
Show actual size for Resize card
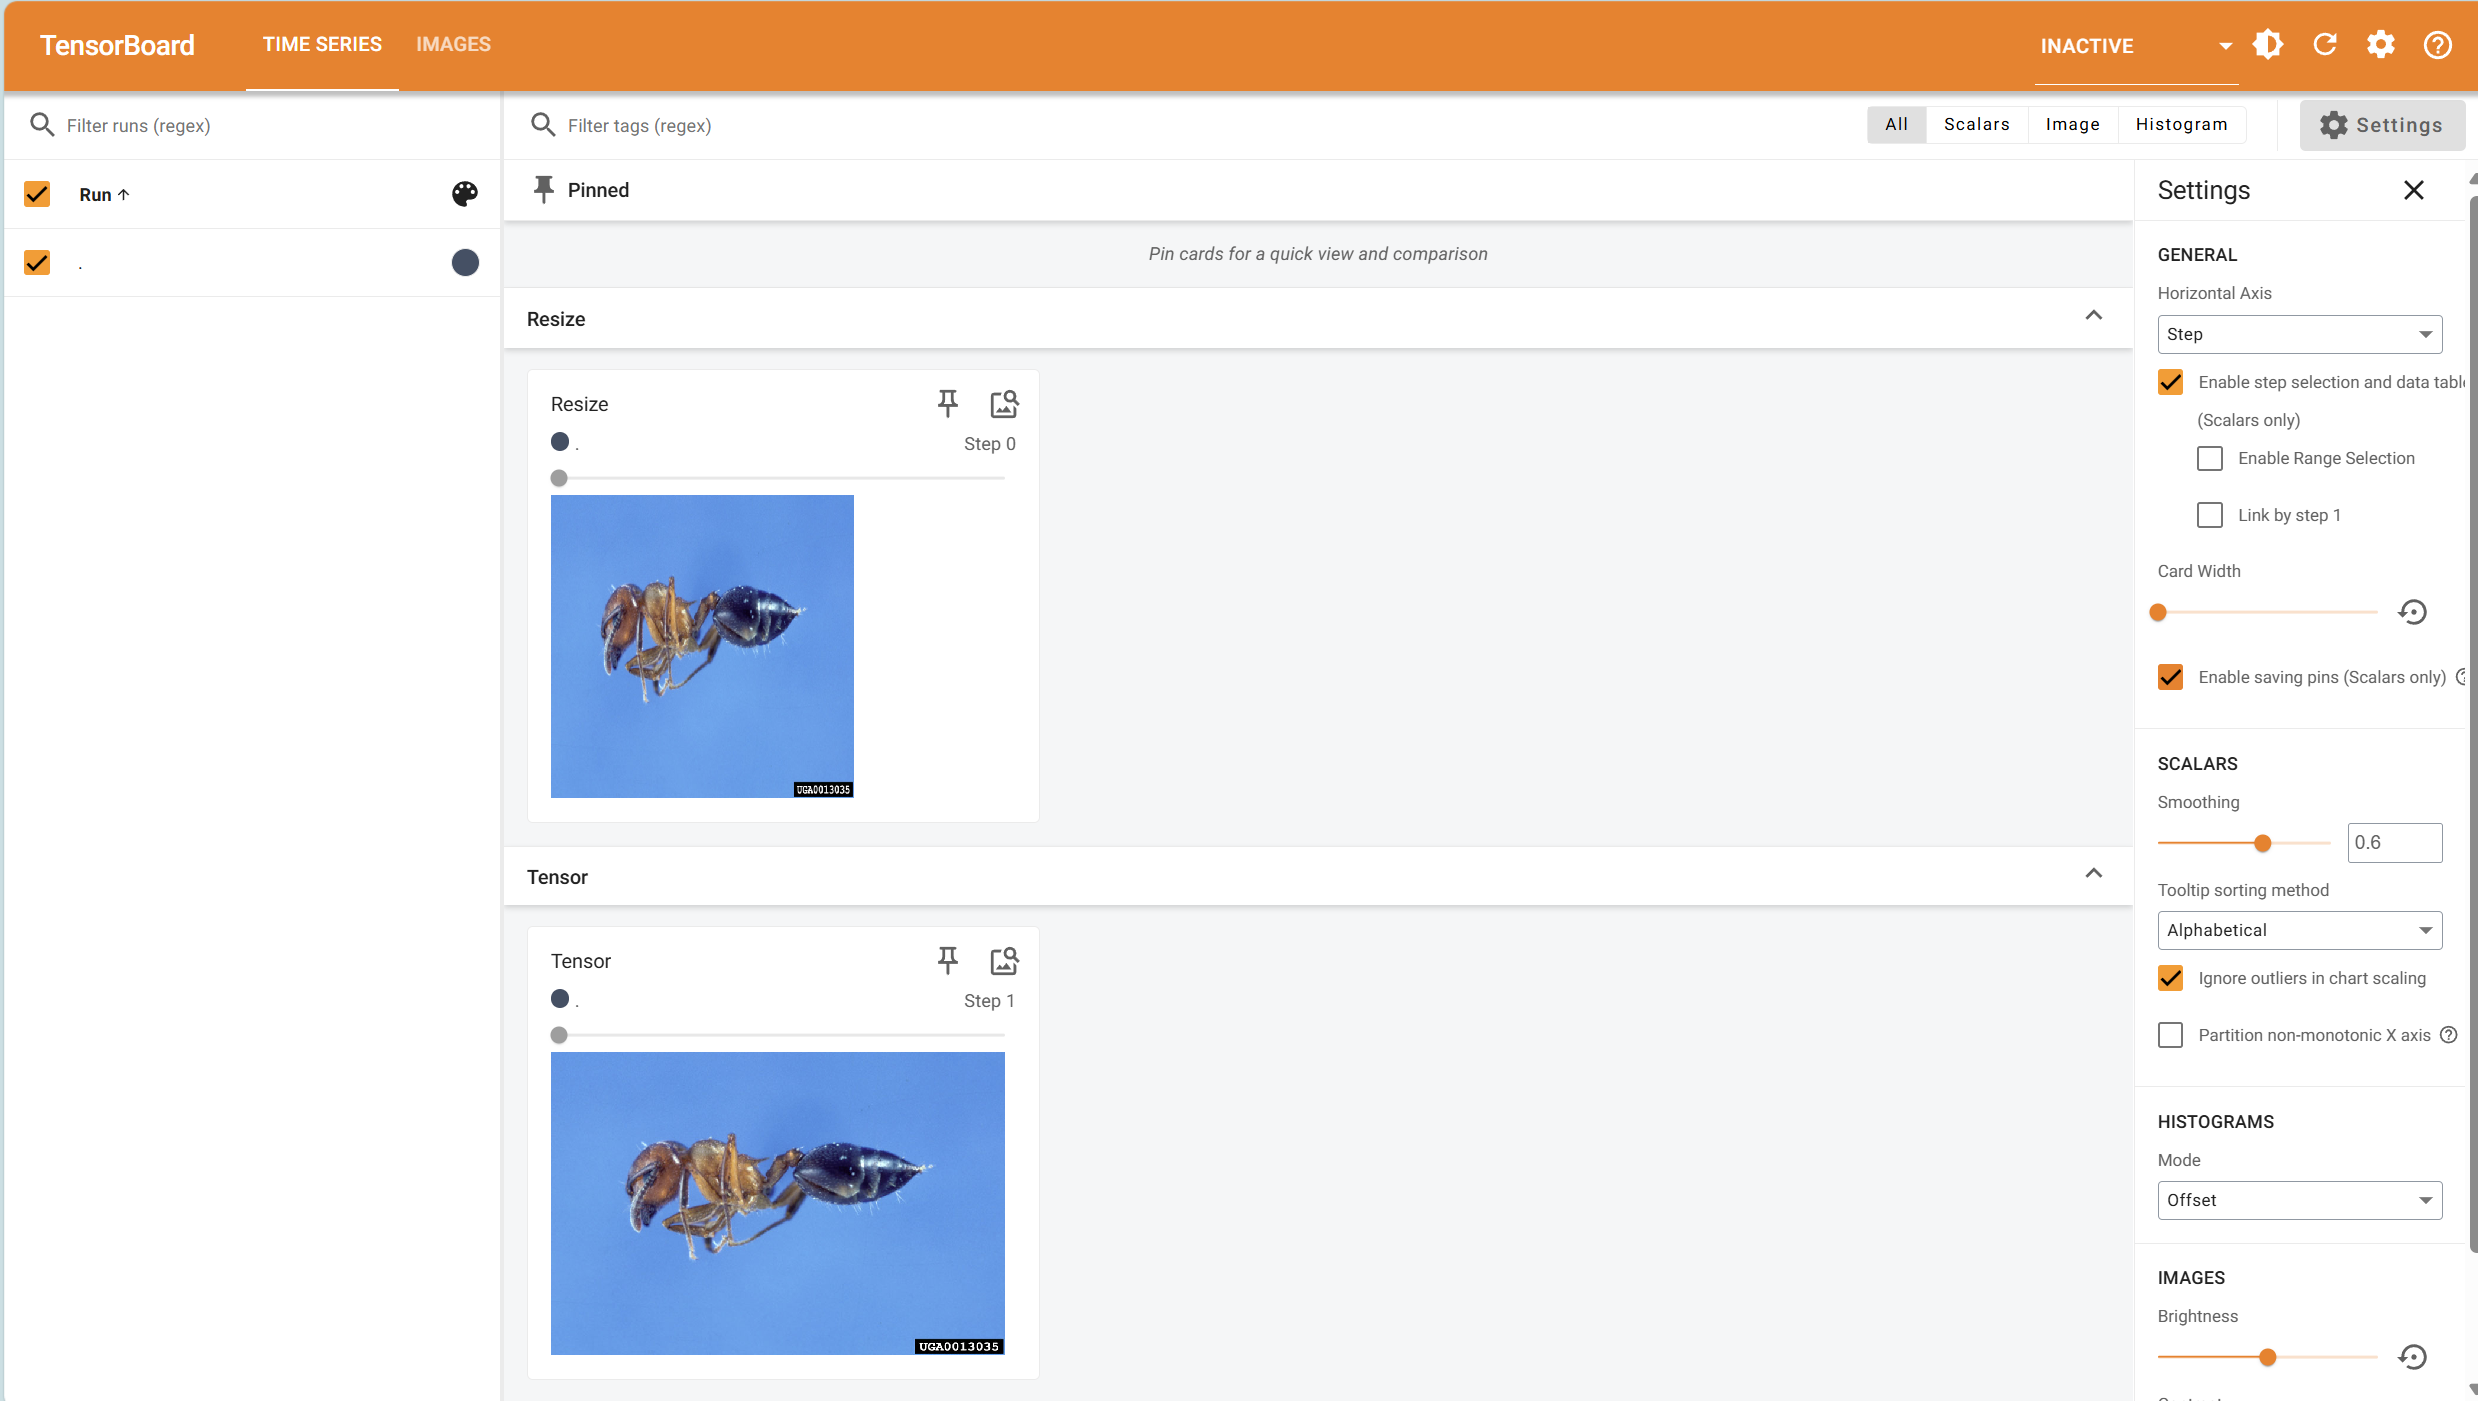click(1004, 404)
